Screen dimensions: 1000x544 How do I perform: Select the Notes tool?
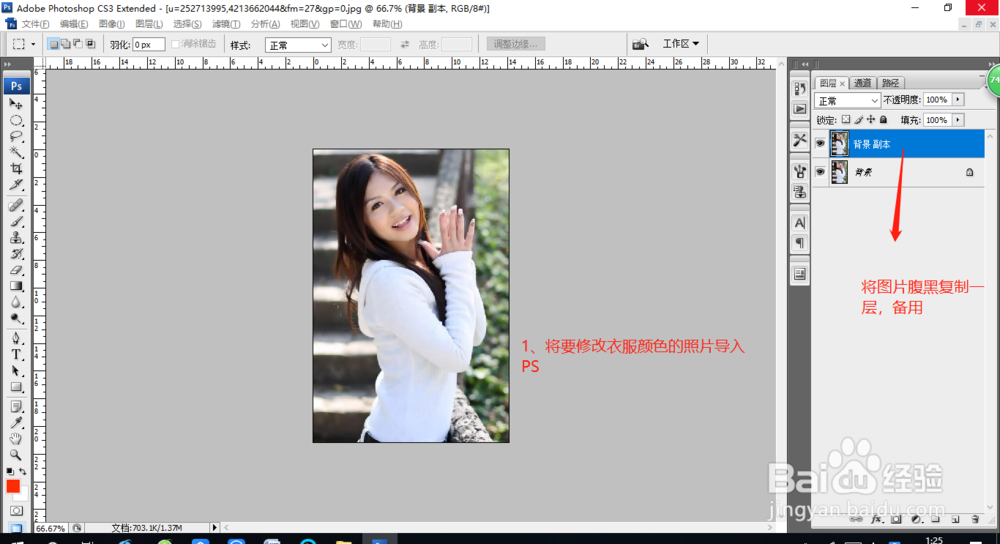(16, 407)
